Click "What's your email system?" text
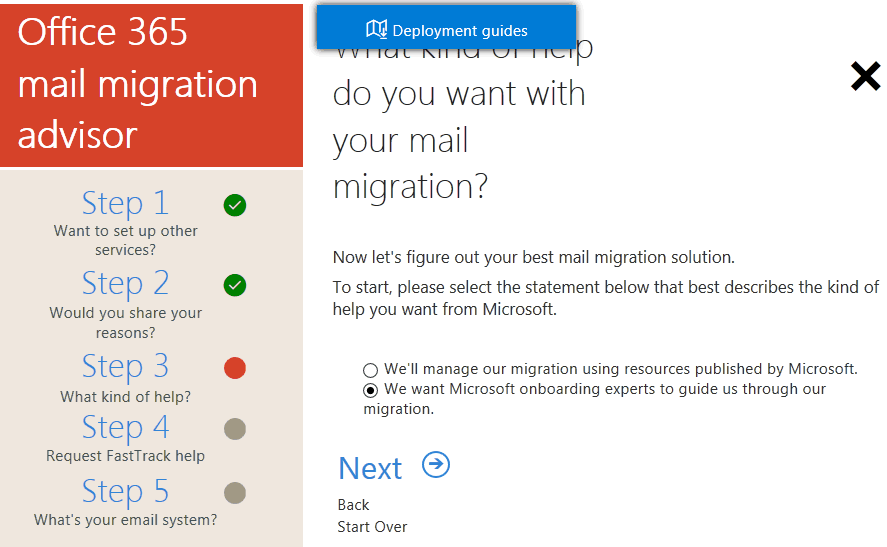This screenshot has width=887, height=547. pyautogui.click(x=125, y=520)
